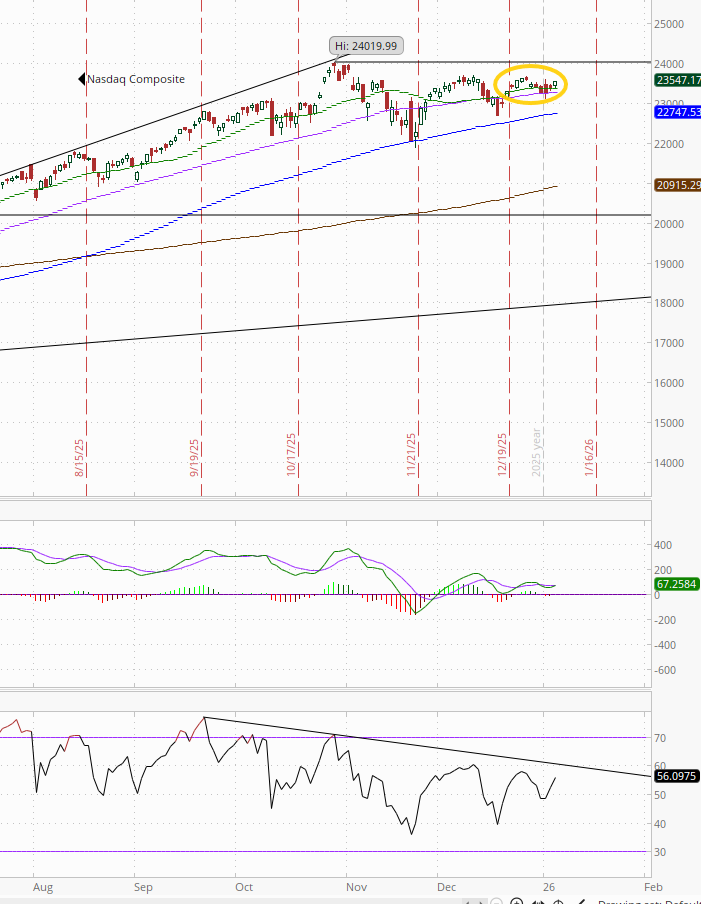This screenshot has height=904, width=701.
Task: Select the 12/19/25 vertical date label
Action: [502, 455]
